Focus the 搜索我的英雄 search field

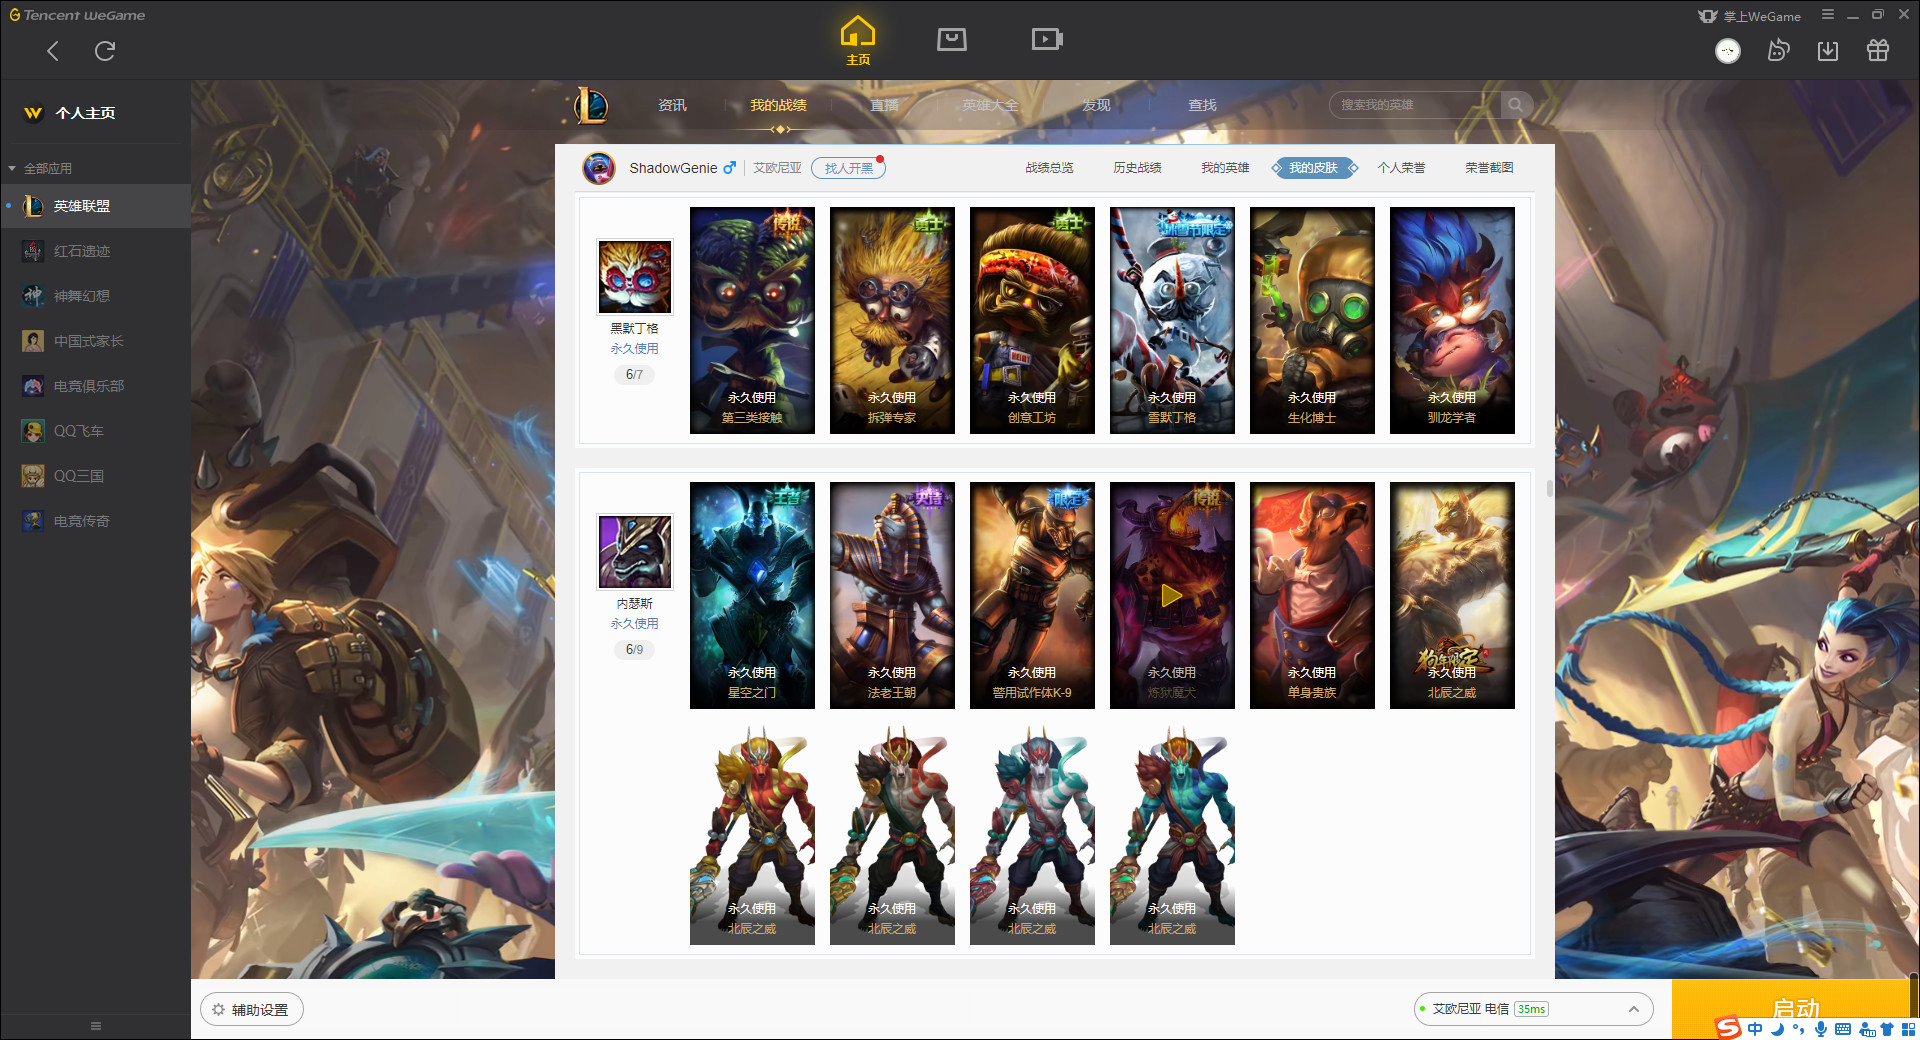coord(1415,105)
